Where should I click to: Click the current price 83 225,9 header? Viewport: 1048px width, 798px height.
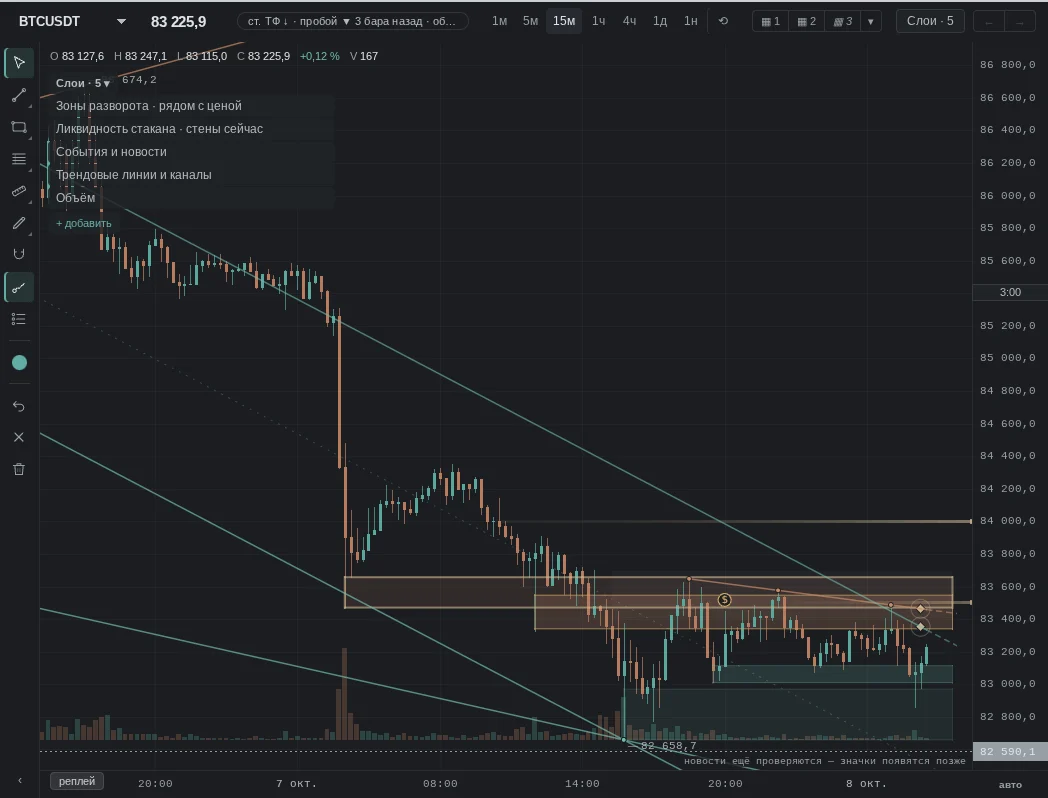tap(178, 21)
